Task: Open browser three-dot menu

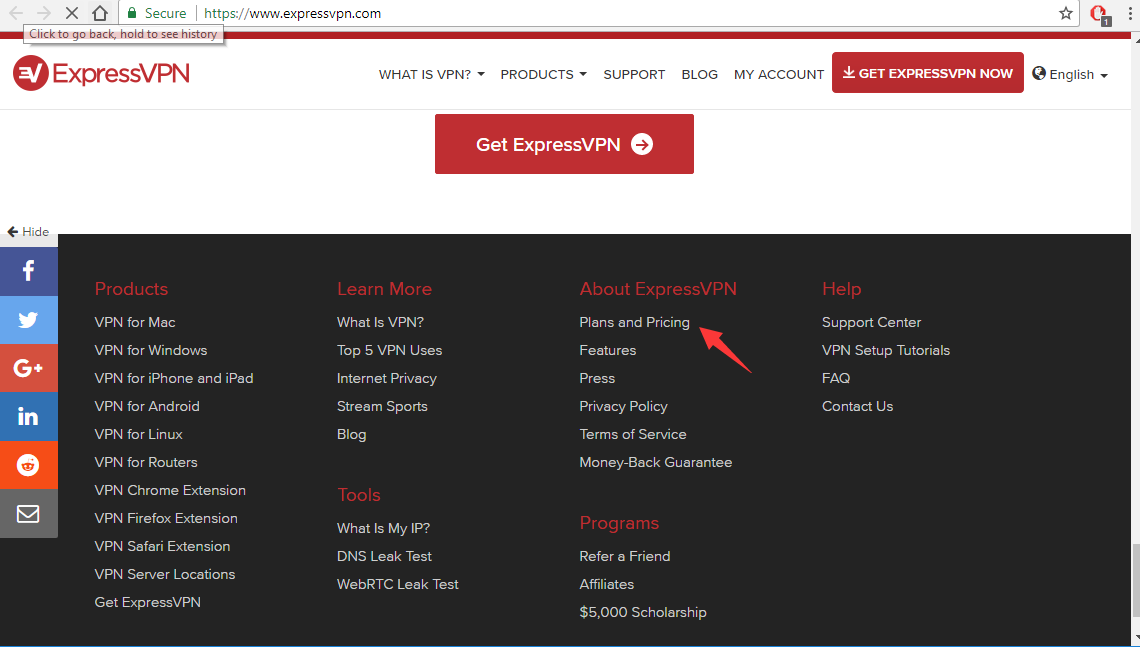Action: [x=1129, y=13]
